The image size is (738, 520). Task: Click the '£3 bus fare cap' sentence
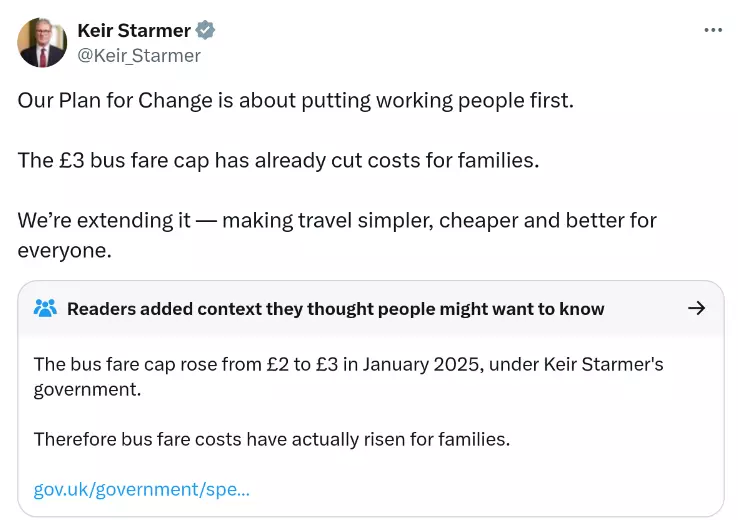coord(278,160)
